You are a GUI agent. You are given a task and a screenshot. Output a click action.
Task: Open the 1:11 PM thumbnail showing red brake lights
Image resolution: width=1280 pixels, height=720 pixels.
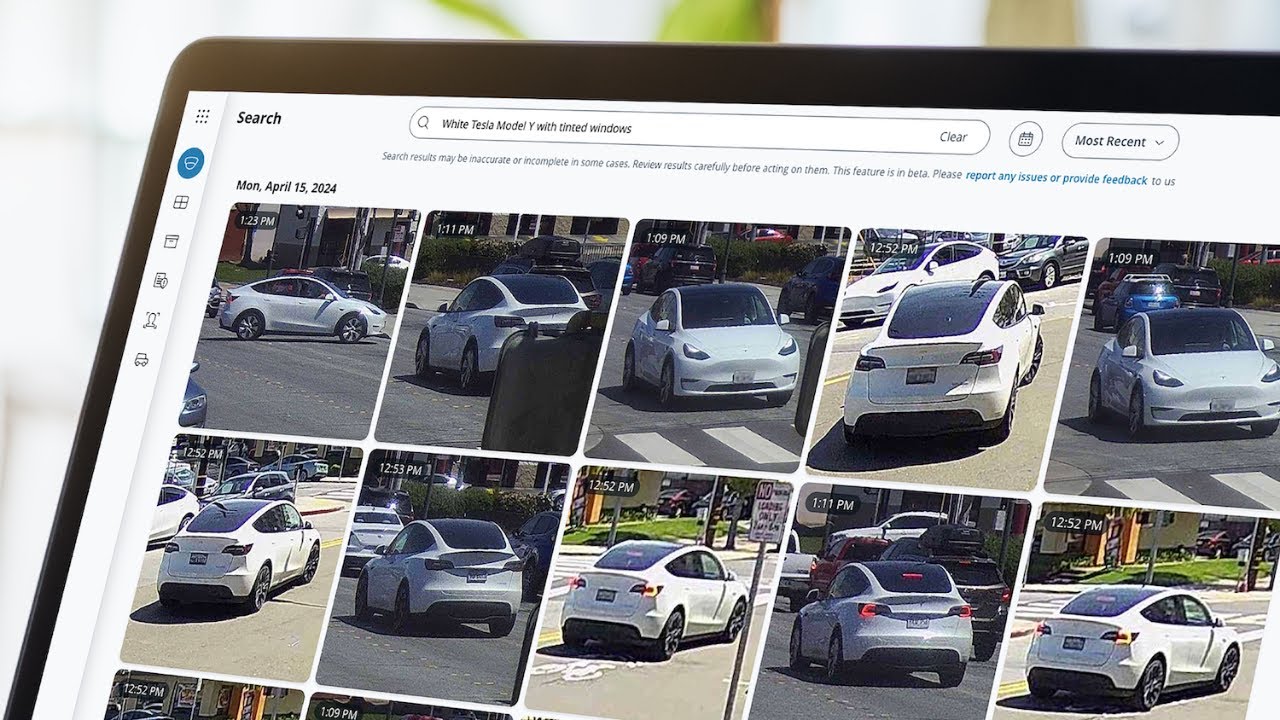click(x=890, y=604)
